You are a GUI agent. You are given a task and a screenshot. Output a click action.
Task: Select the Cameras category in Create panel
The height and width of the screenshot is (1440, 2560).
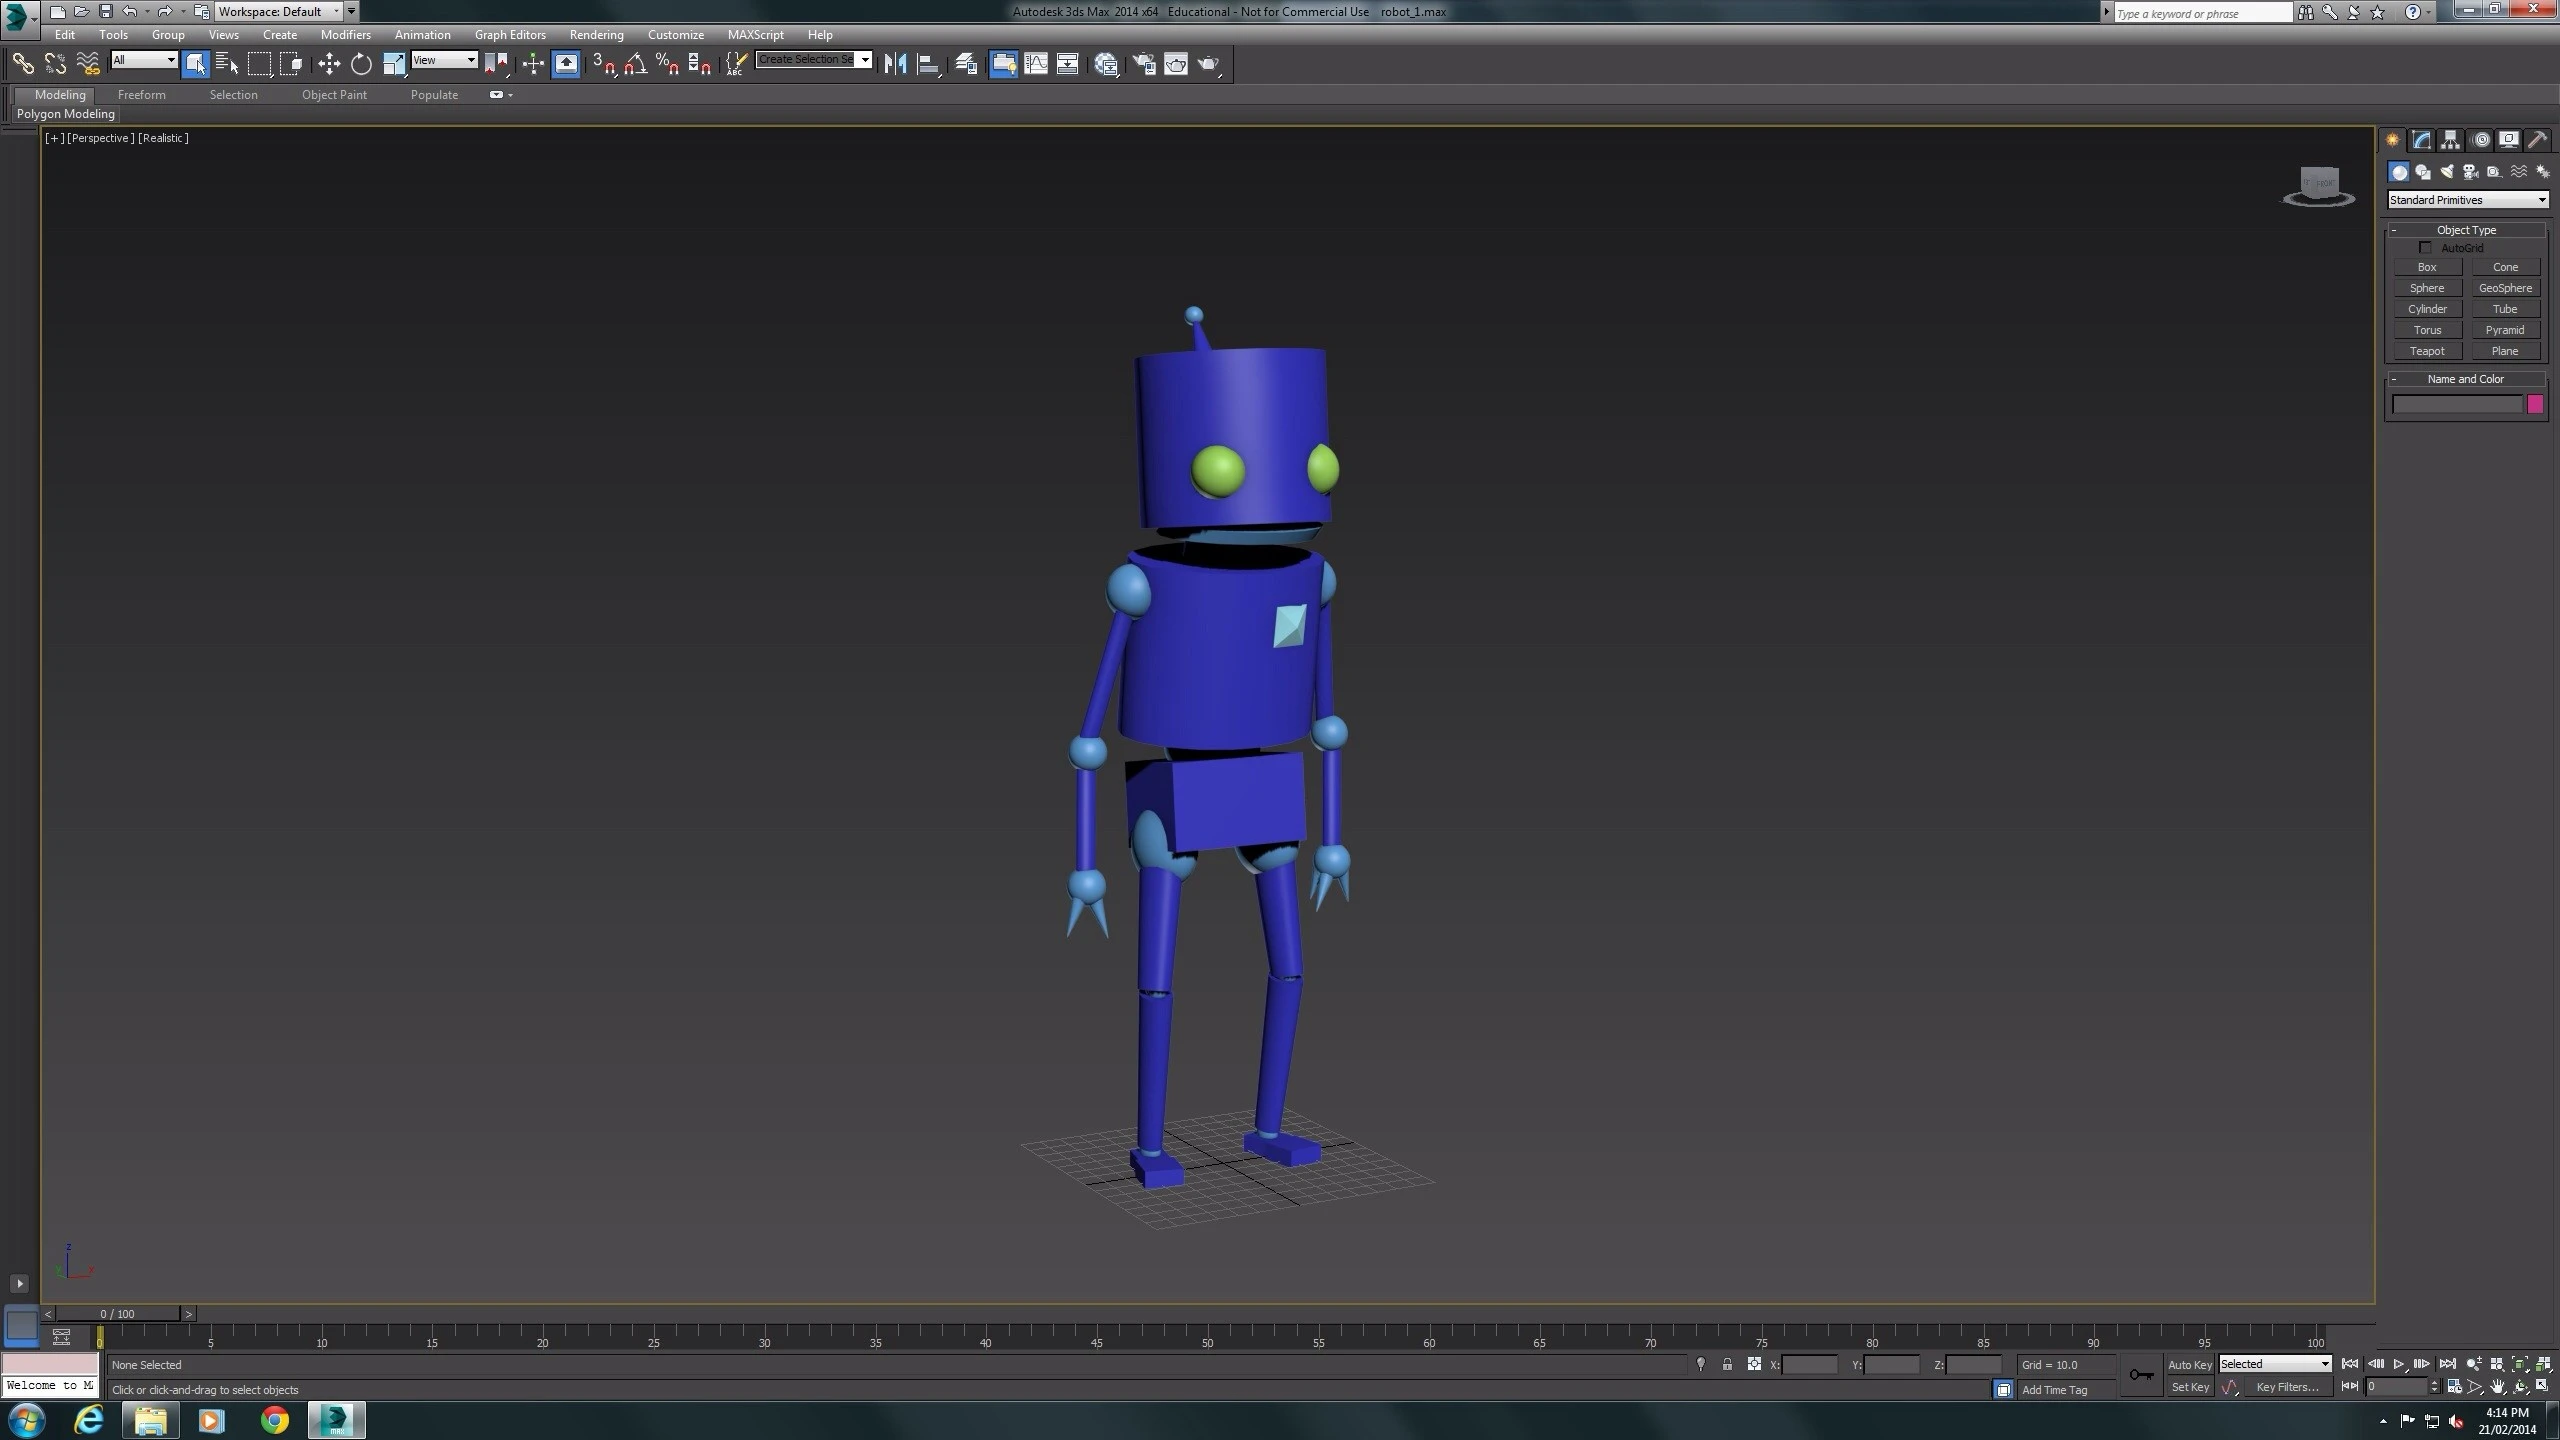coord(2470,172)
